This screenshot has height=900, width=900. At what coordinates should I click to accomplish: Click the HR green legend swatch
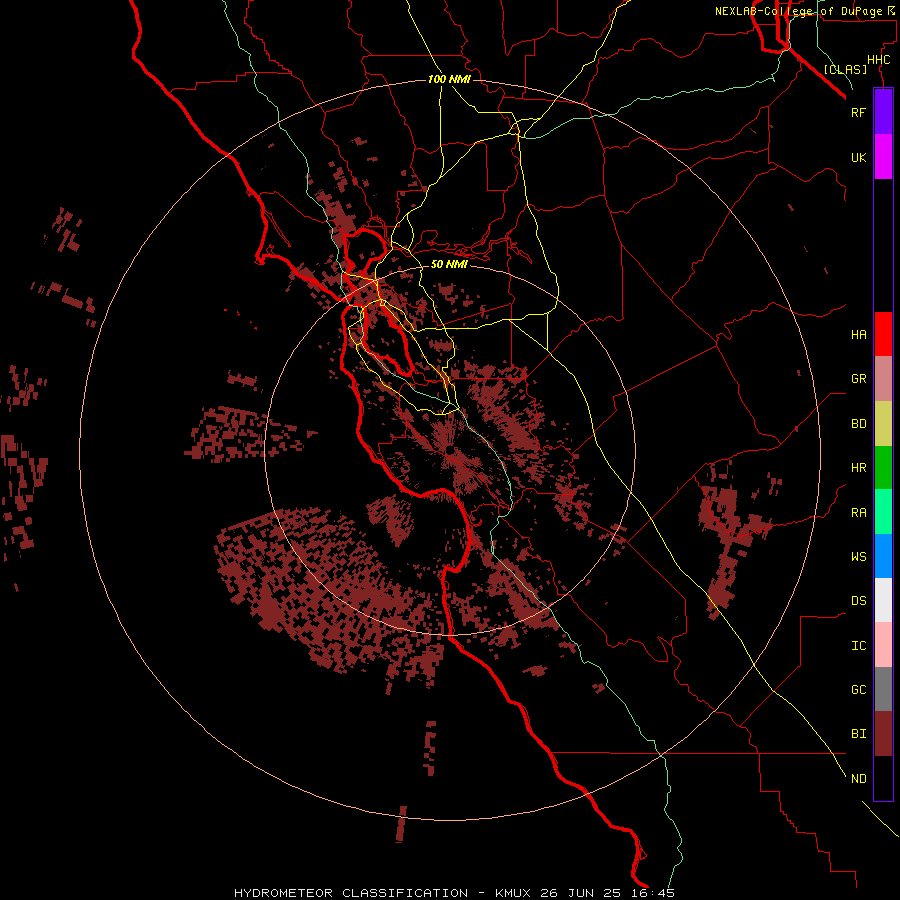883,468
